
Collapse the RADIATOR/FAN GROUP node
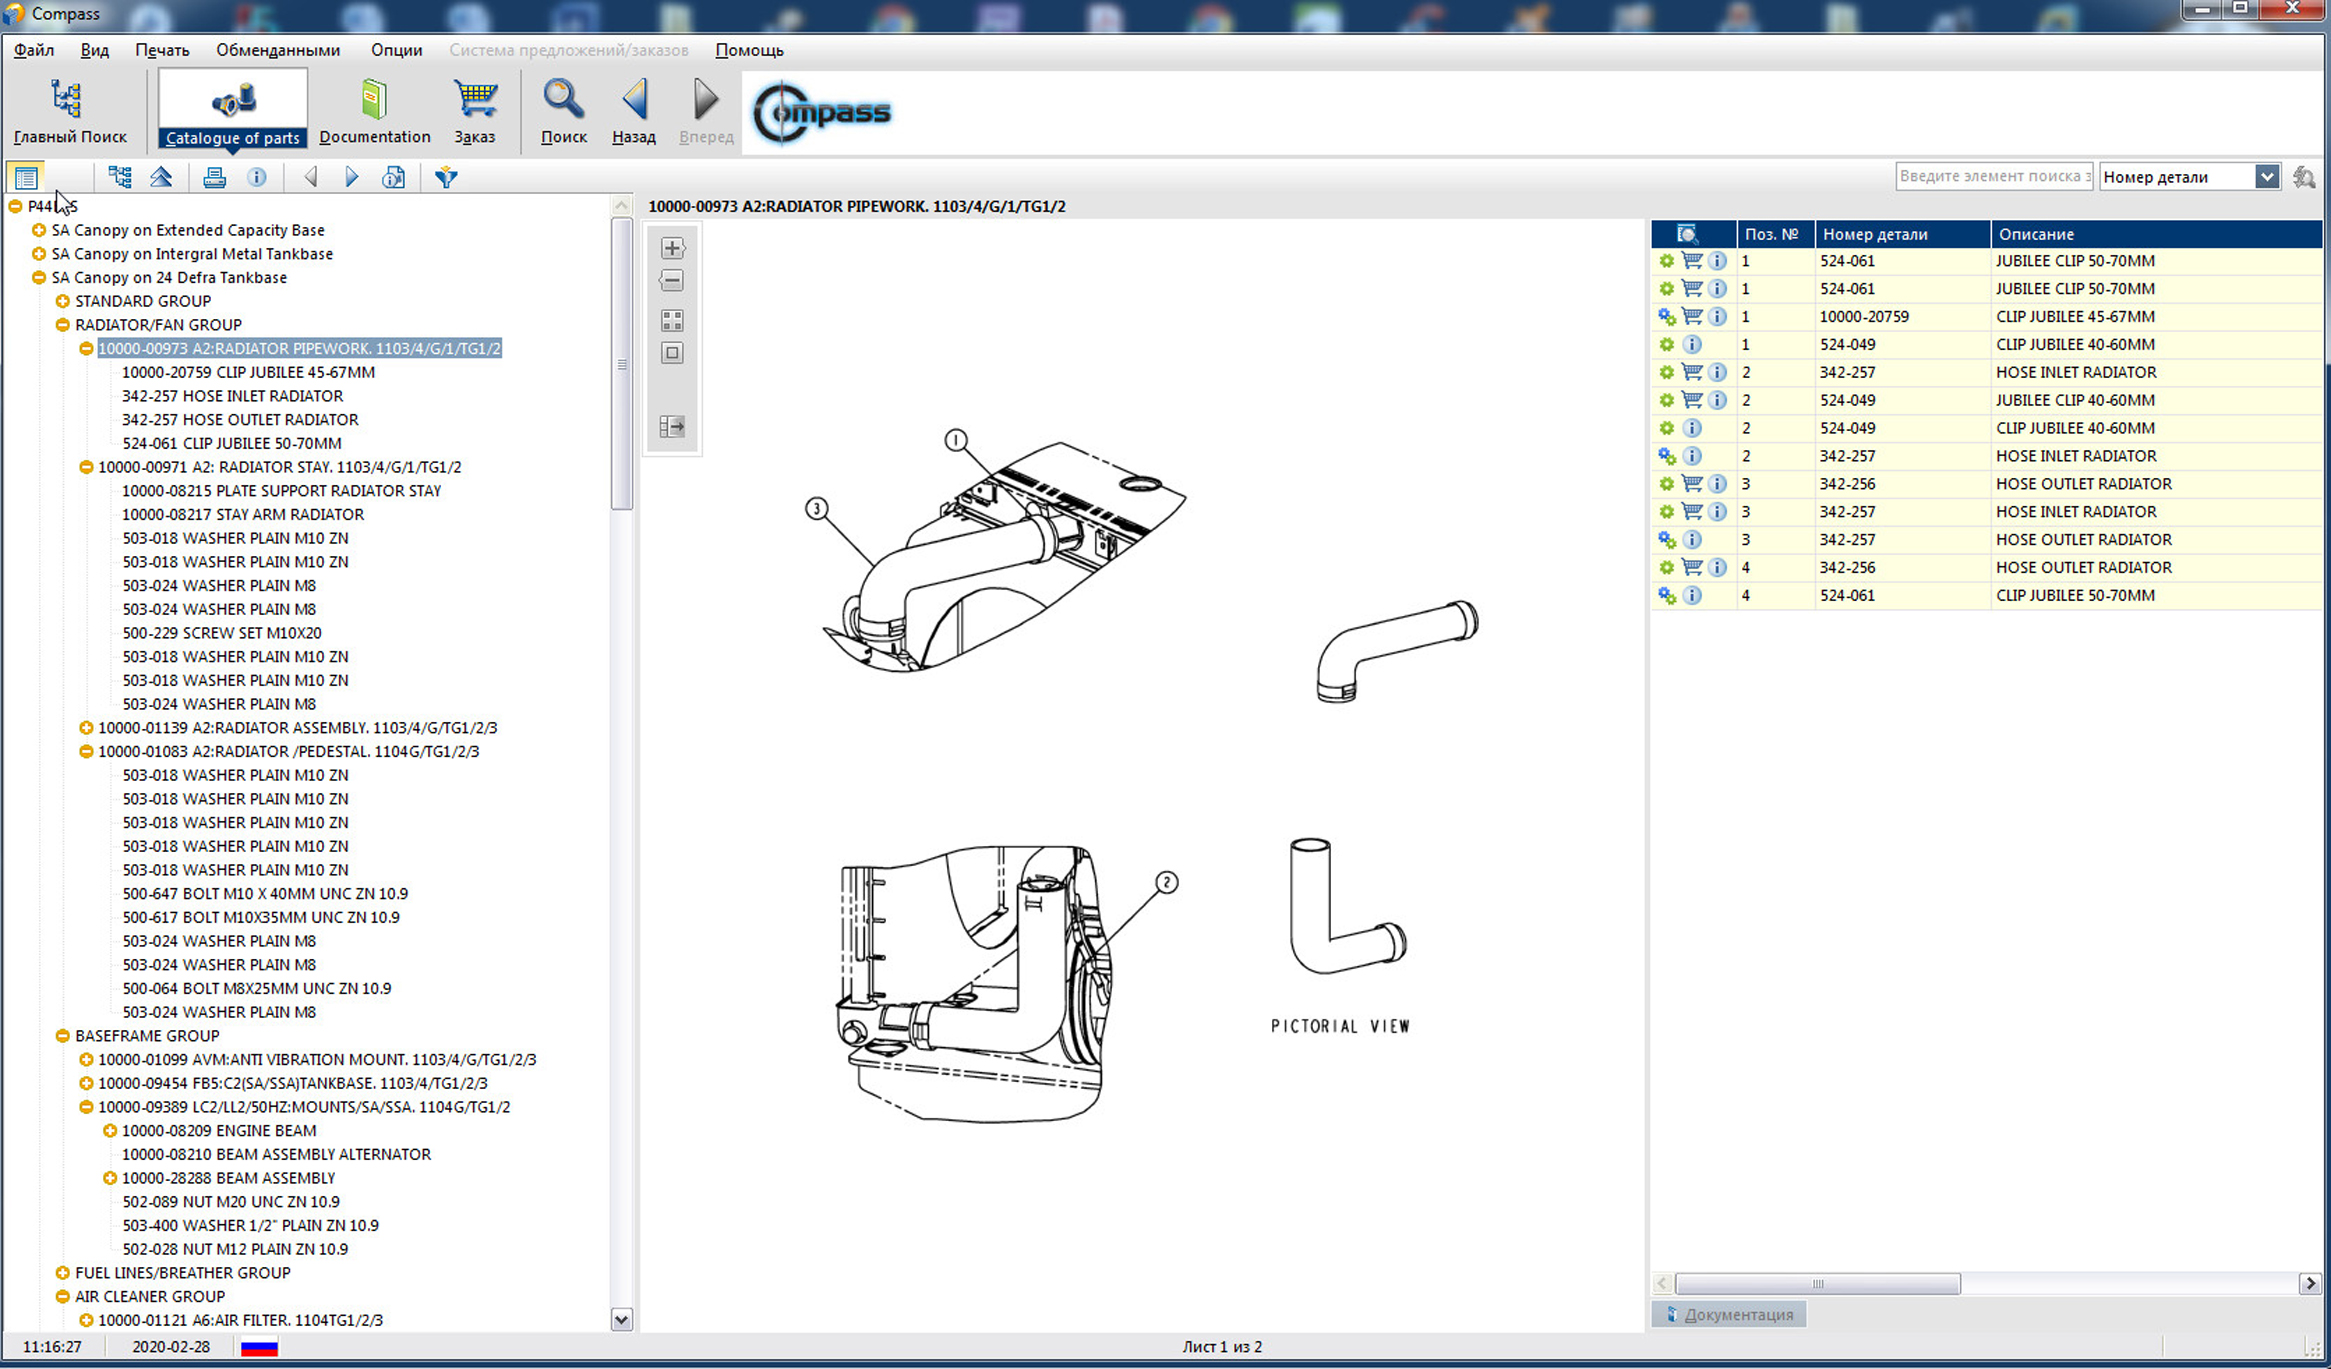click(62, 325)
